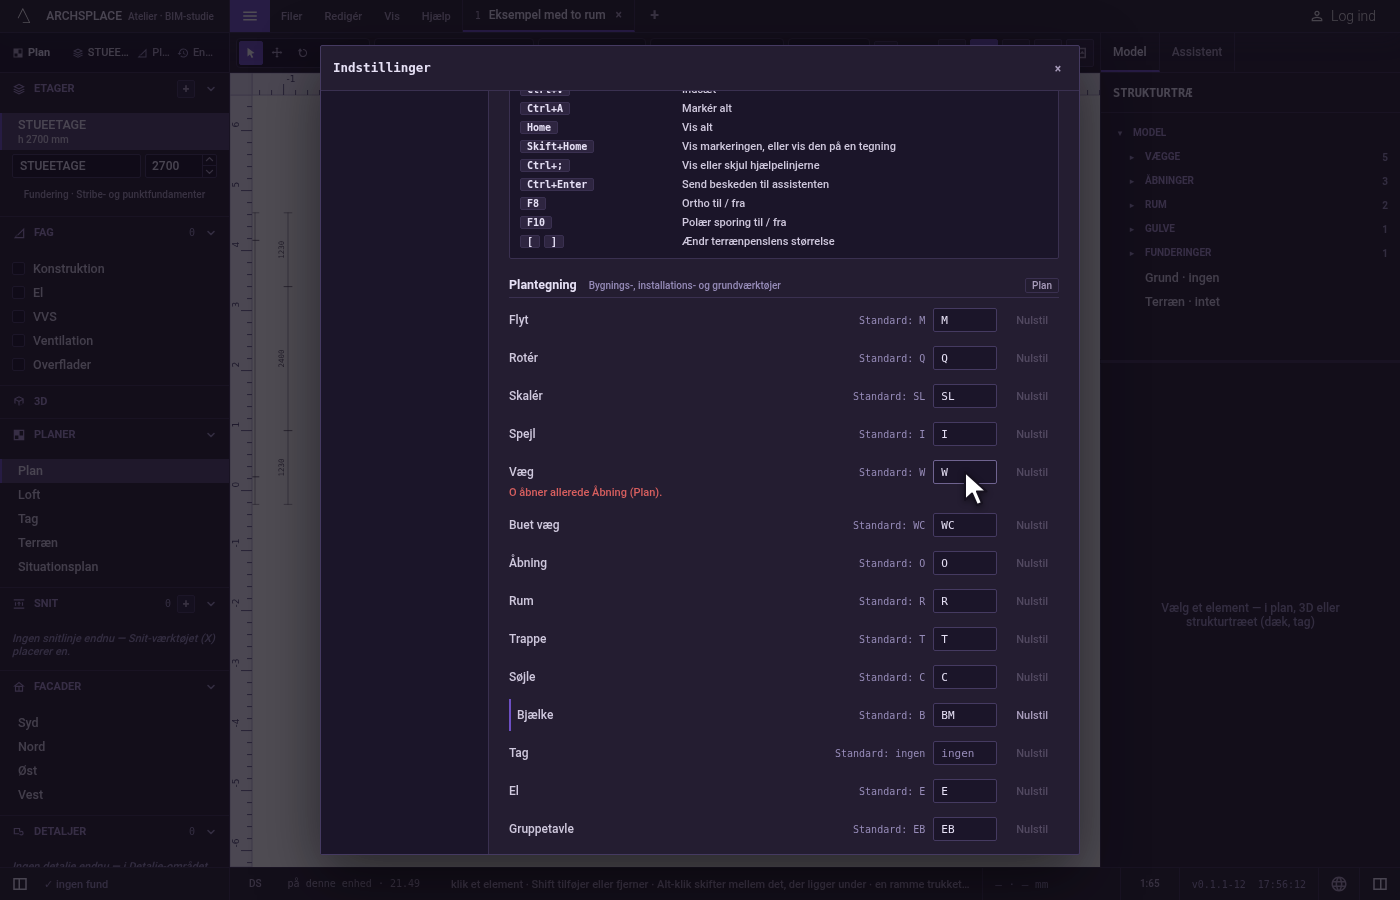This screenshot has height=900, width=1400.
Task: Close the Indstillinger dialog
Action: click(x=1057, y=68)
